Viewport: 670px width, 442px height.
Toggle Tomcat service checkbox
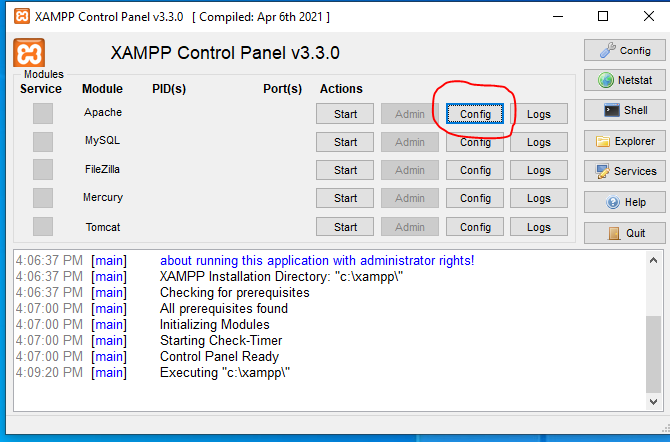coord(43,226)
